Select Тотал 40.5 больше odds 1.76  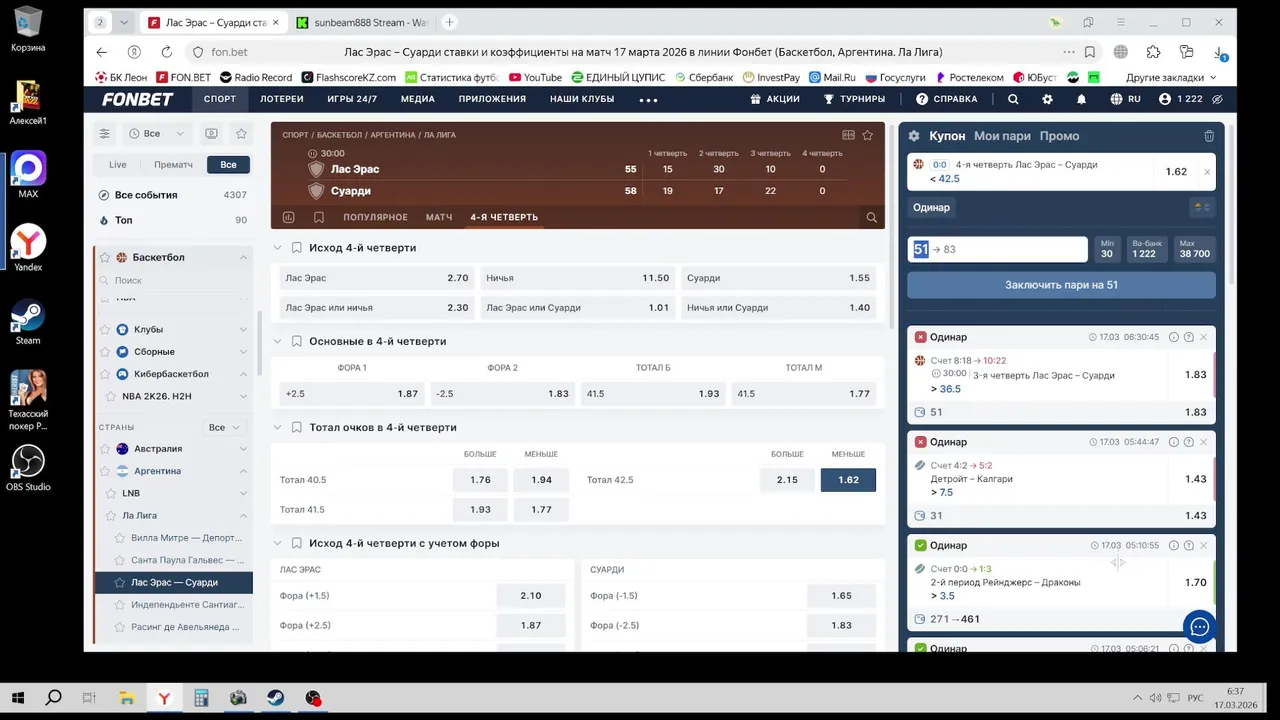[x=480, y=480]
